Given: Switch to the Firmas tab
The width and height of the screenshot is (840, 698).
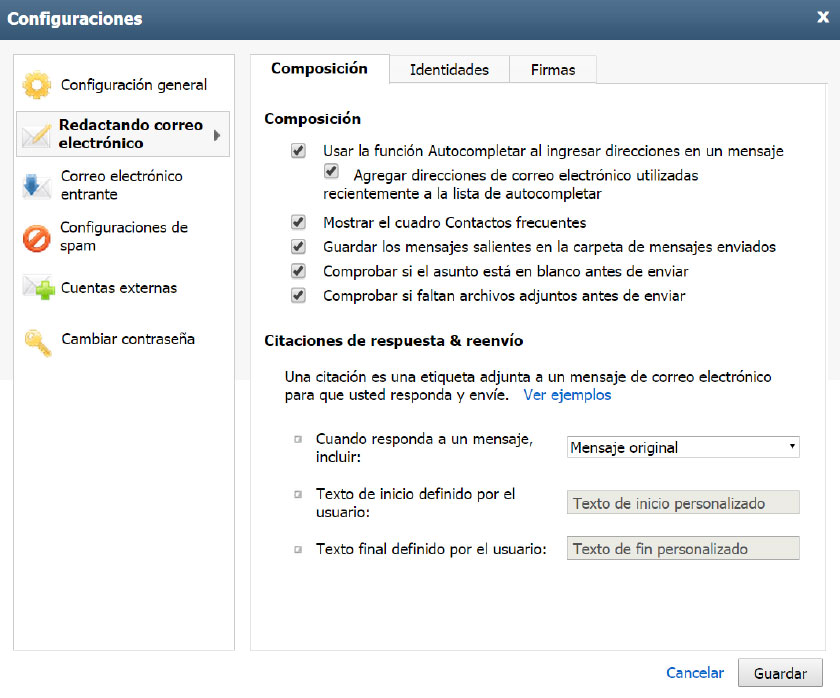Looking at the screenshot, I should [x=553, y=70].
